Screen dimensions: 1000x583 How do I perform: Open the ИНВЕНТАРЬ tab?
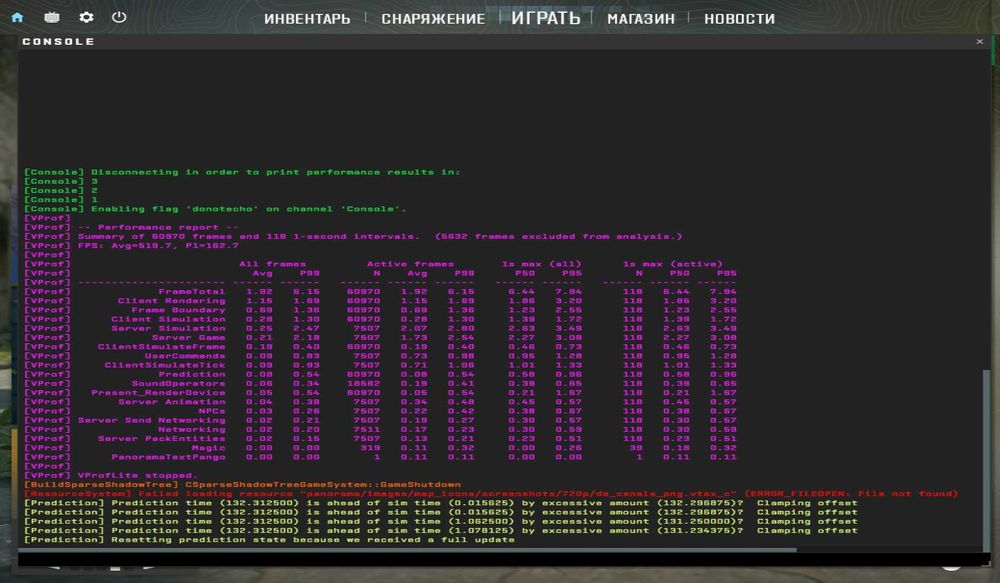tap(307, 19)
